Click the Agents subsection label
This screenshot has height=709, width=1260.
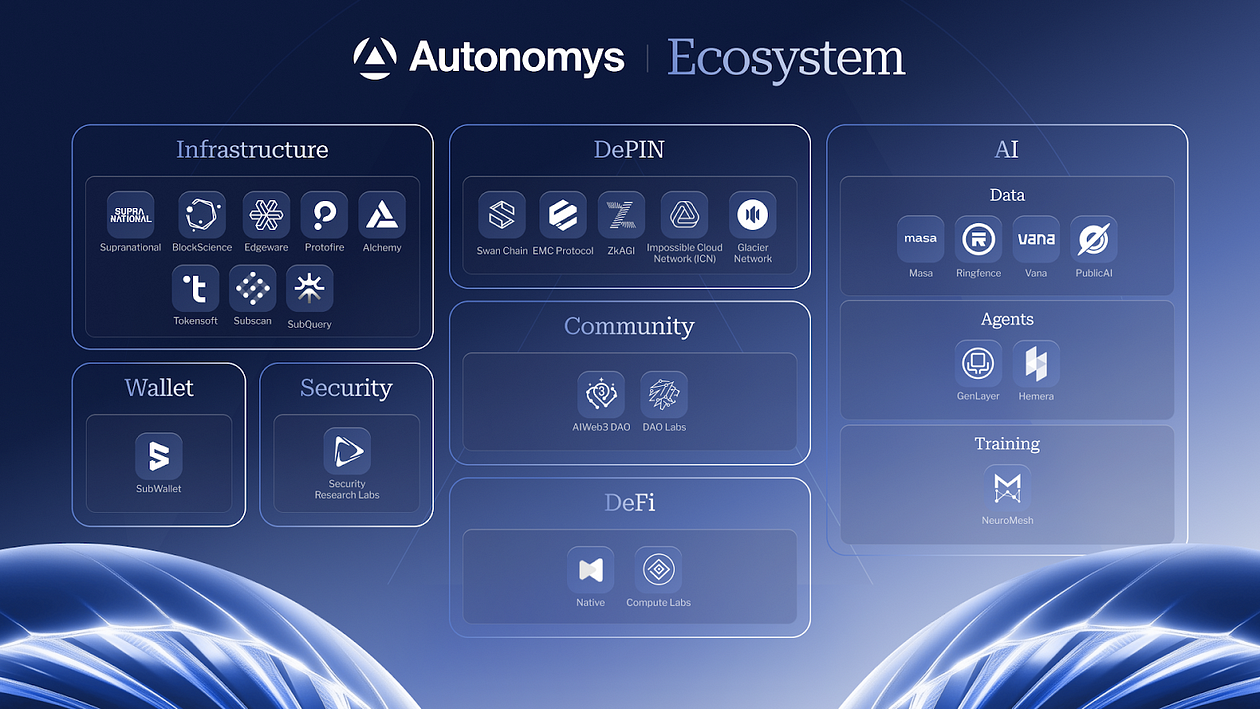[1007, 320]
